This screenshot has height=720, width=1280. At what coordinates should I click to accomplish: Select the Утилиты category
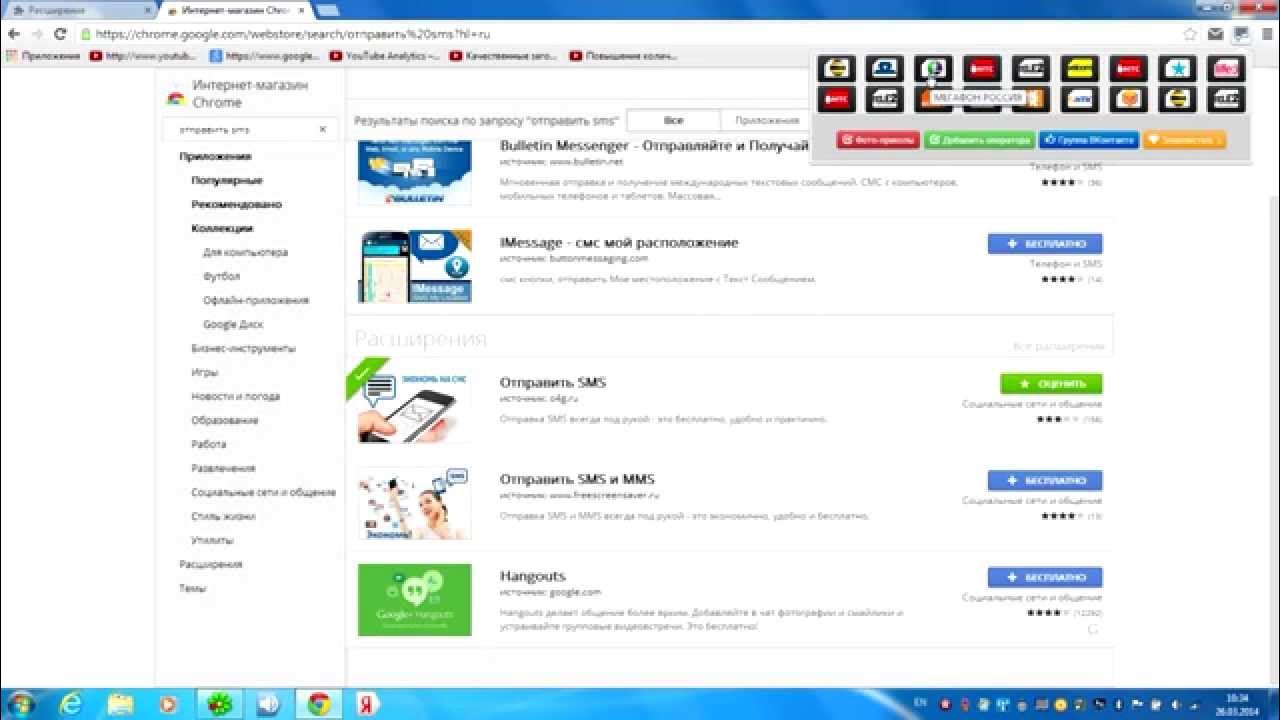[x=212, y=540]
